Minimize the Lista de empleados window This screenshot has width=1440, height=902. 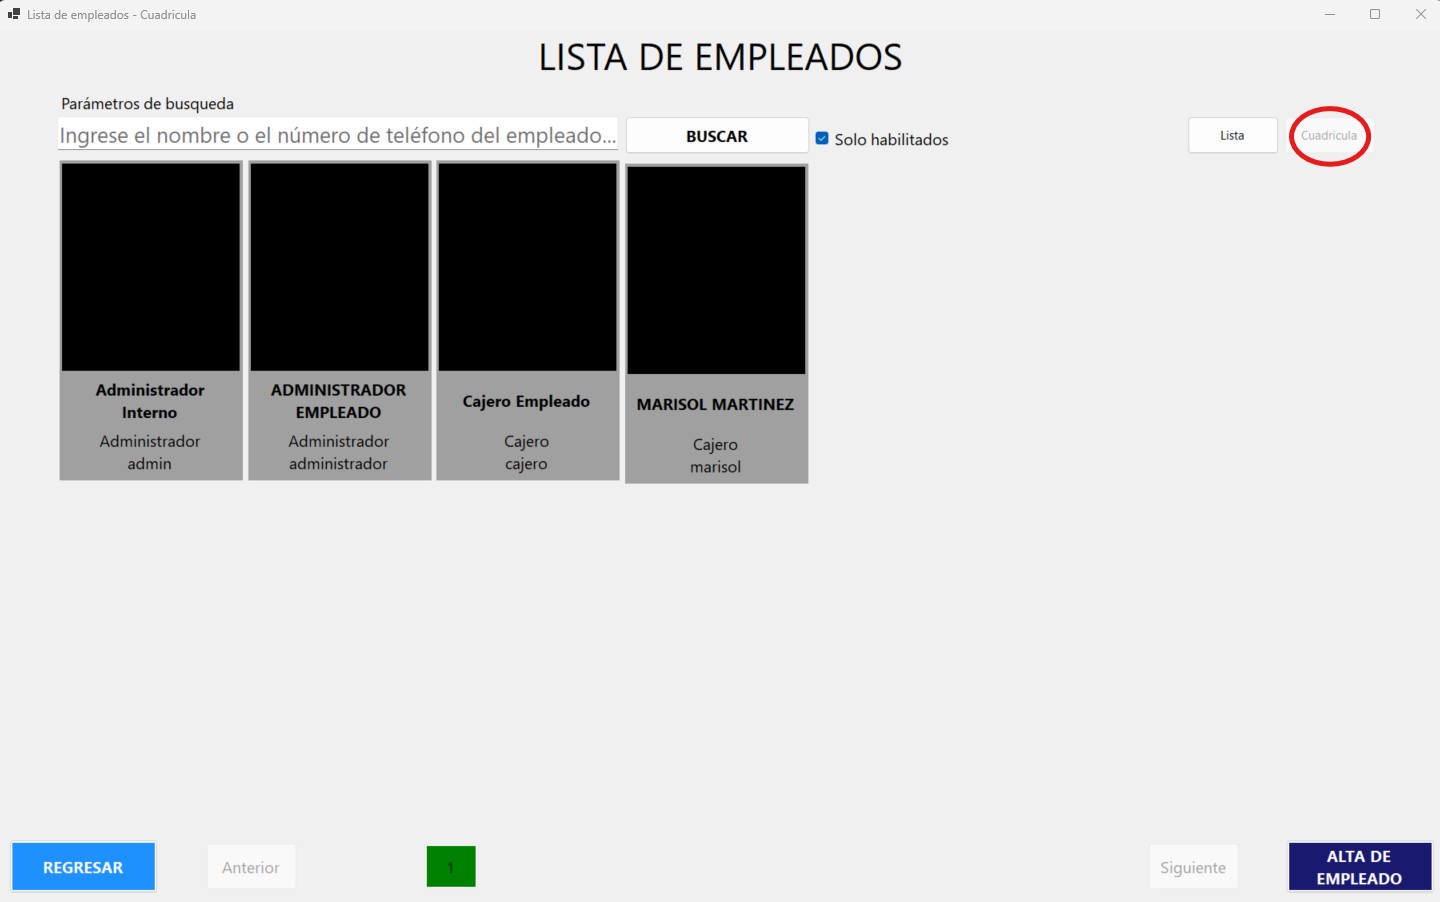coord(1330,14)
